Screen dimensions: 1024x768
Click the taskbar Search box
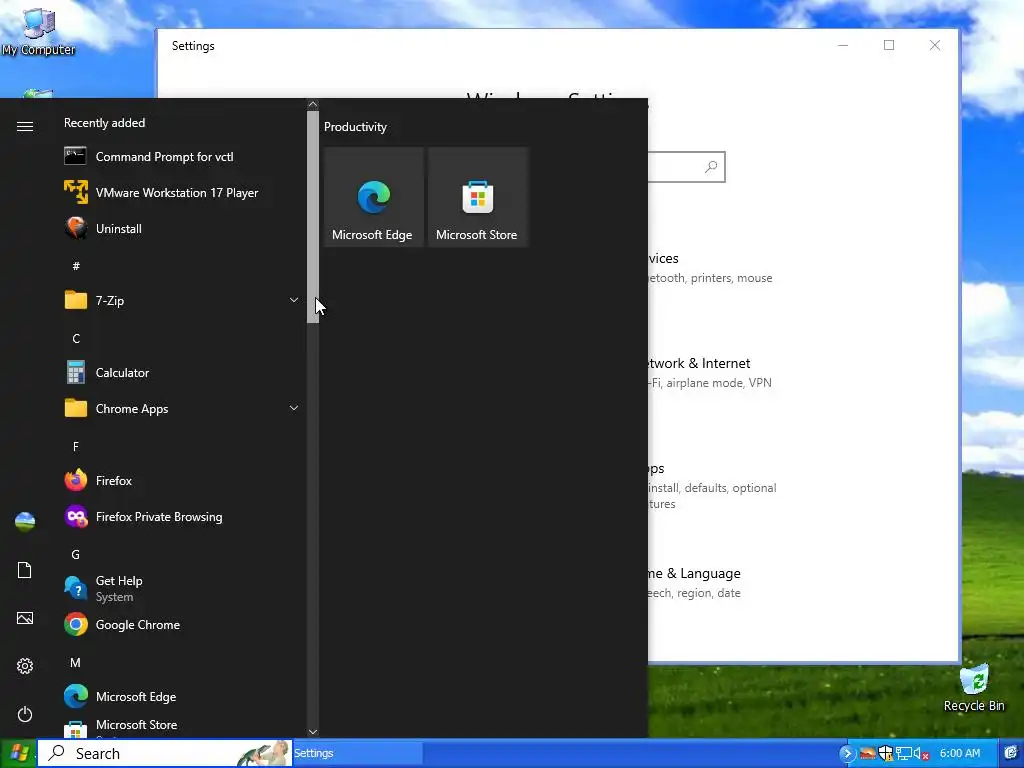pos(165,754)
